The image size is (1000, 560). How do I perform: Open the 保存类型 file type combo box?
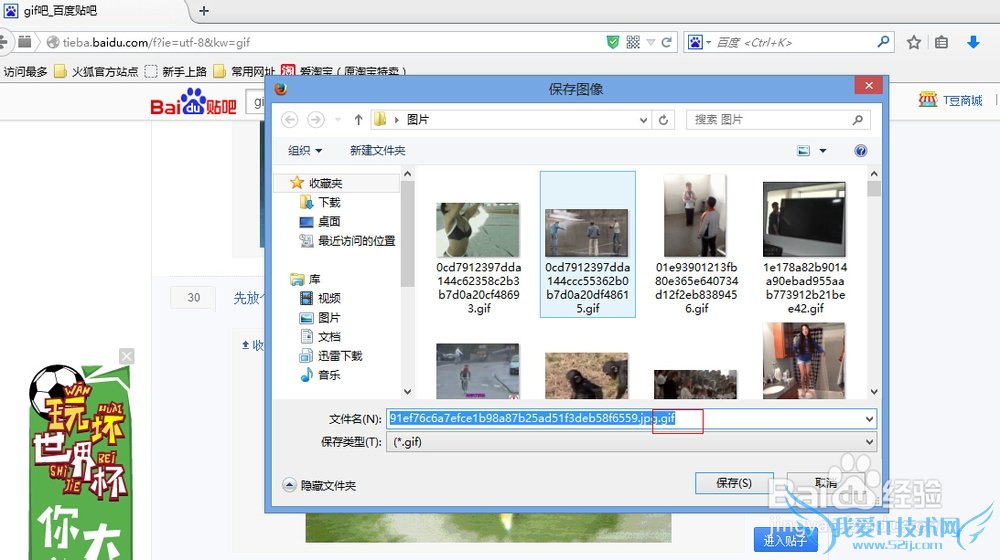coord(631,441)
